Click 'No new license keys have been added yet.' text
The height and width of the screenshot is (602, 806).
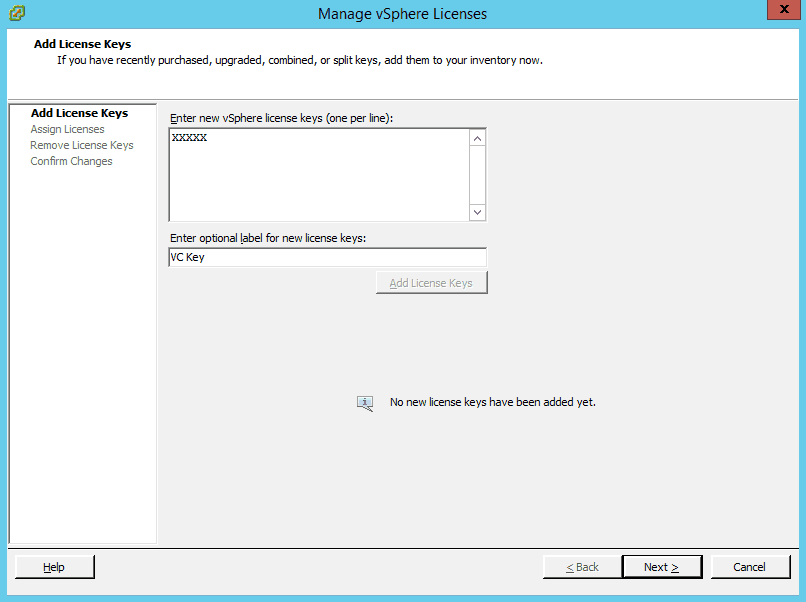point(492,402)
